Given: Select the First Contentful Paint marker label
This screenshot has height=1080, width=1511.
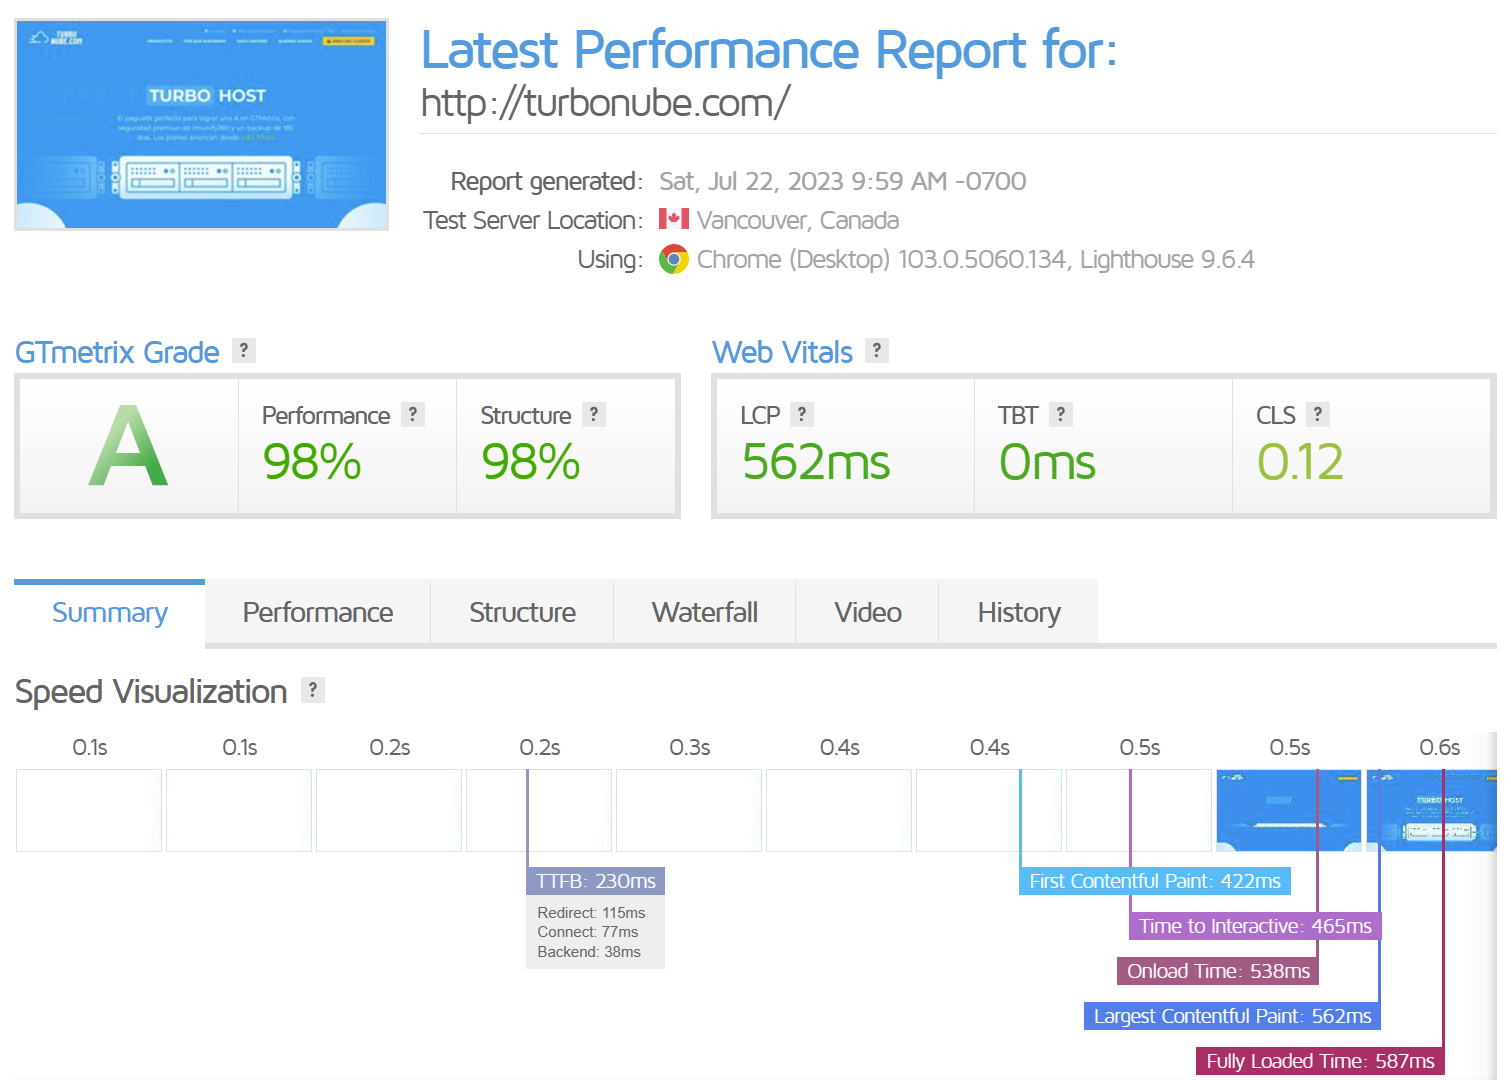Looking at the screenshot, I should pyautogui.click(x=1154, y=881).
